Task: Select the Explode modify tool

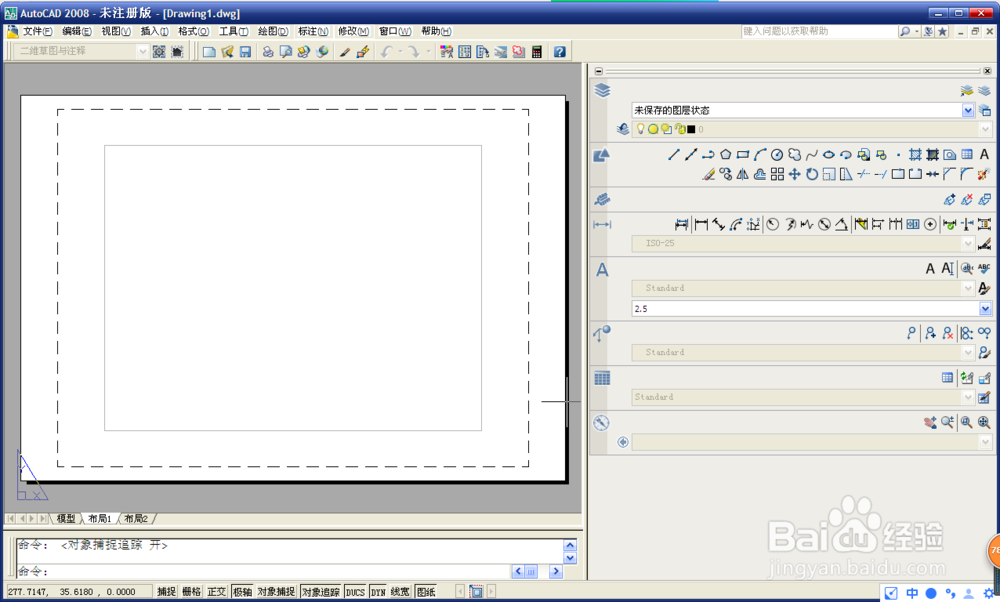Action: (983, 174)
